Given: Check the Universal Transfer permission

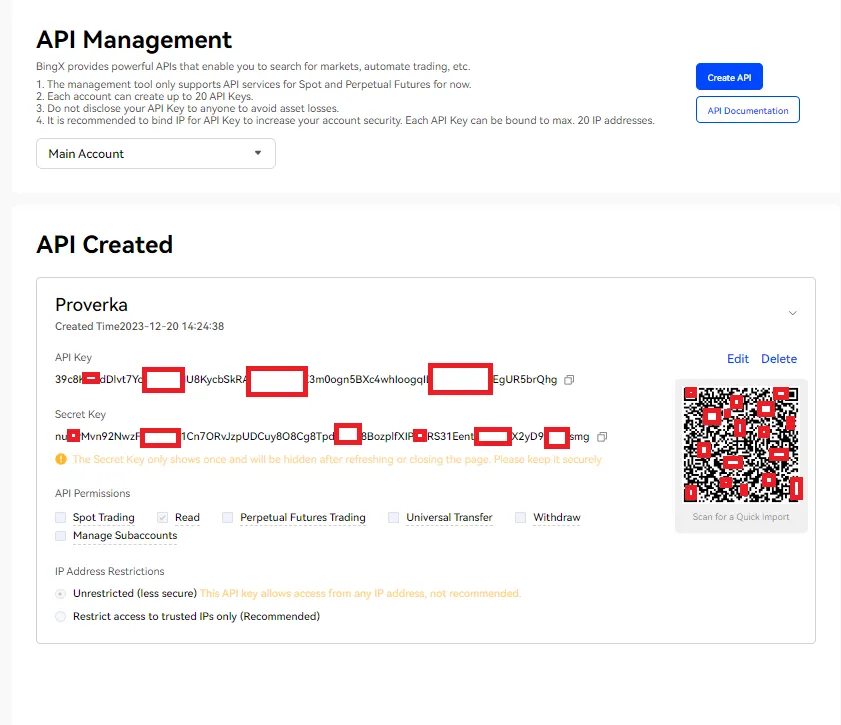Looking at the screenshot, I should [394, 518].
